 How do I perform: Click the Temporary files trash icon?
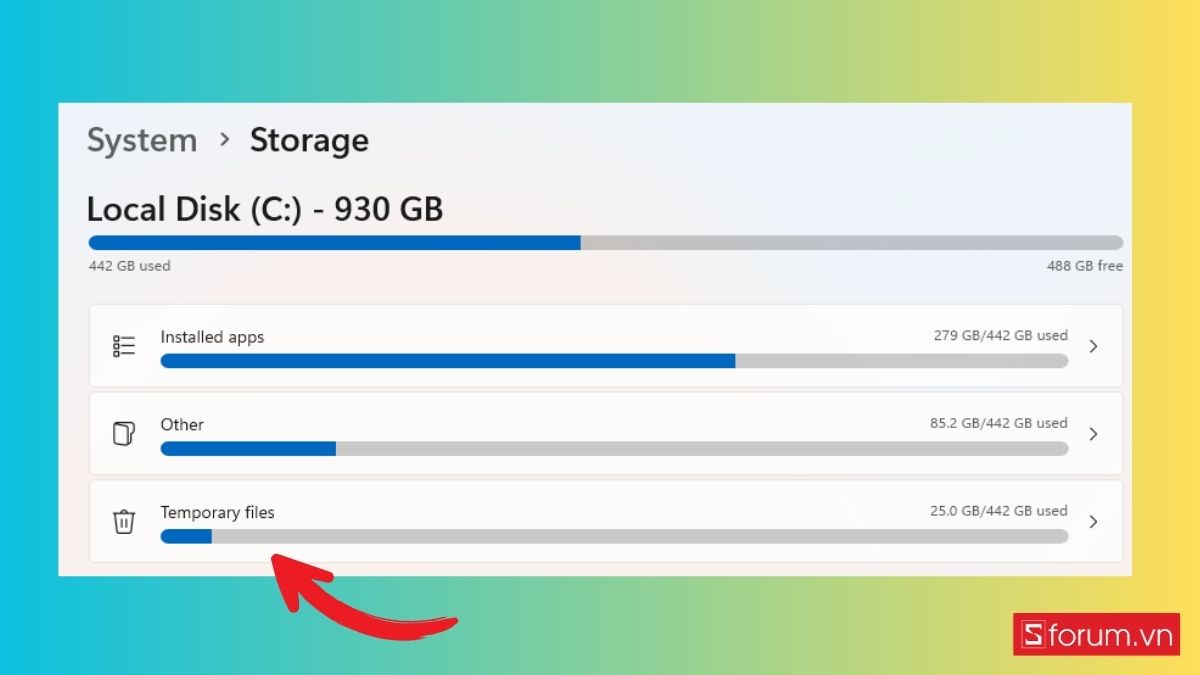point(124,521)
